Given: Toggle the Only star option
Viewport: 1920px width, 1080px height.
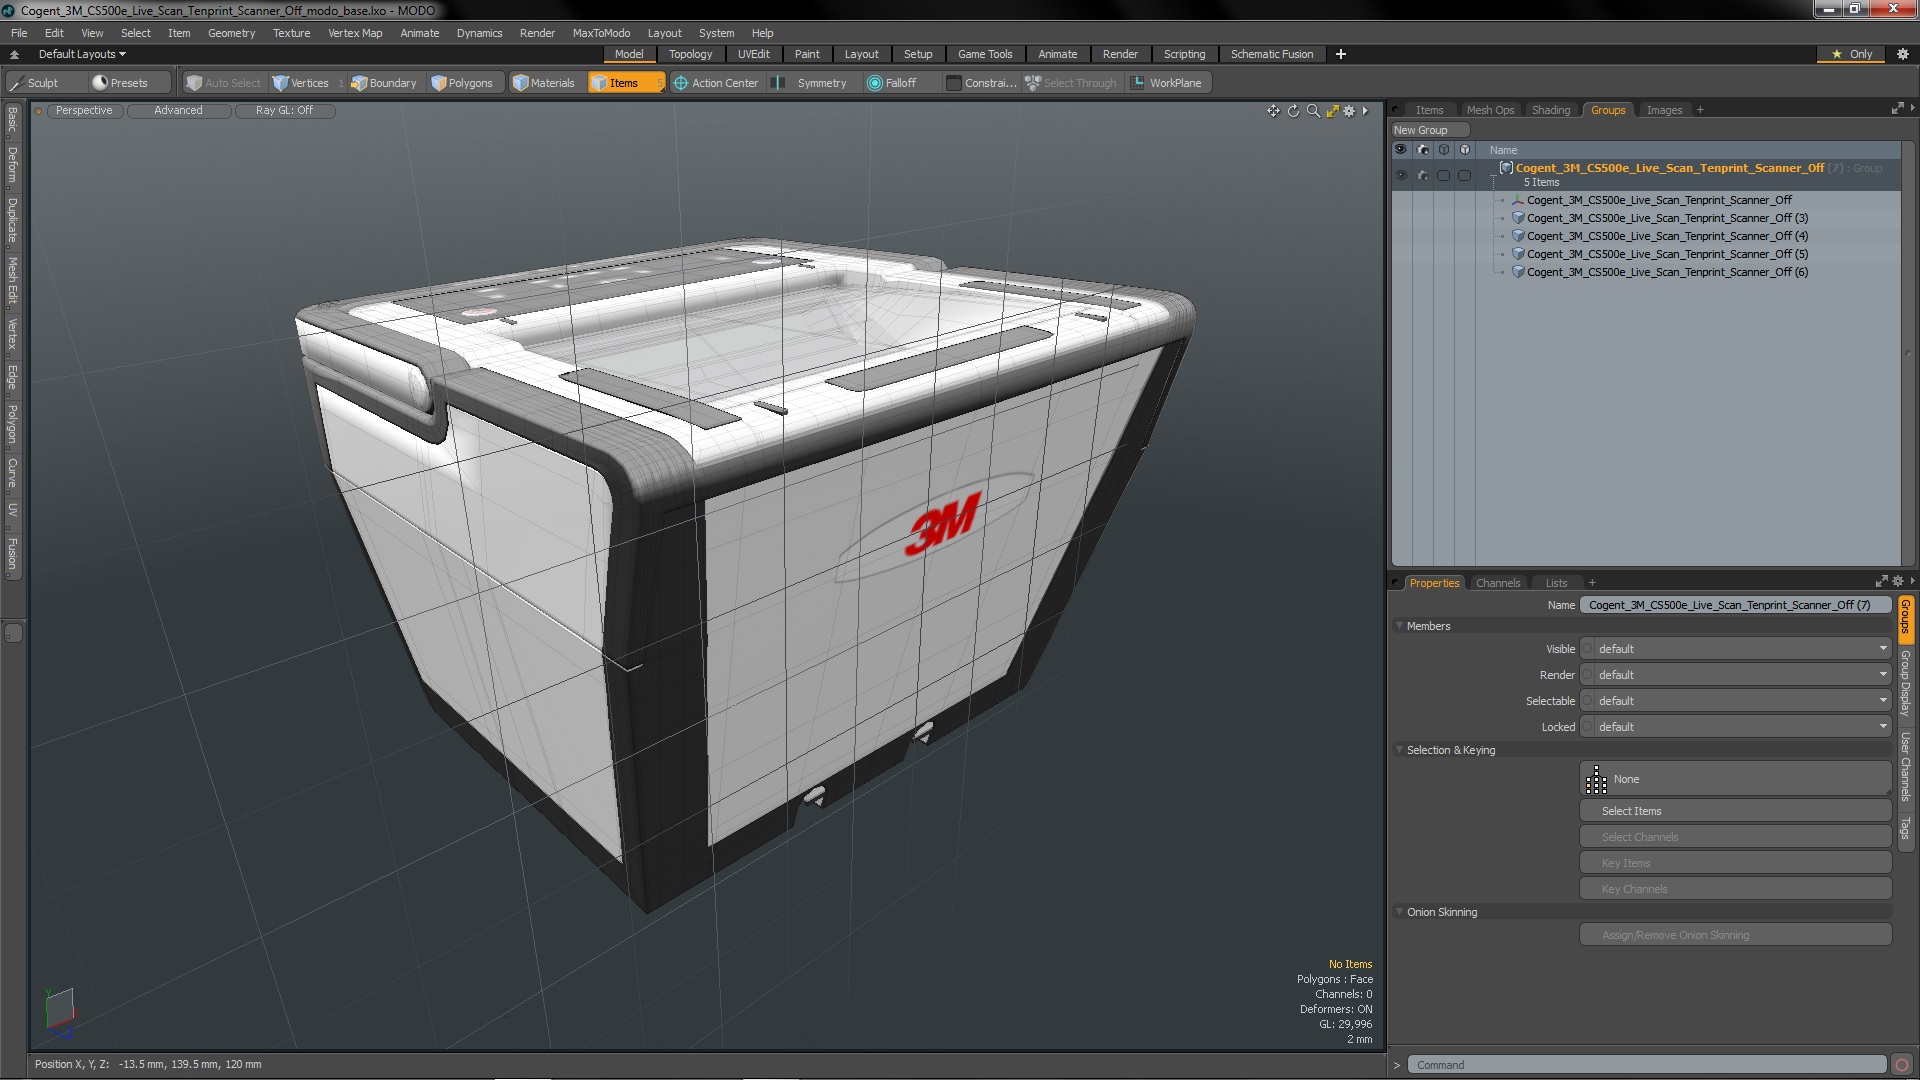Looking at the screenshot, I should 1852,54.
